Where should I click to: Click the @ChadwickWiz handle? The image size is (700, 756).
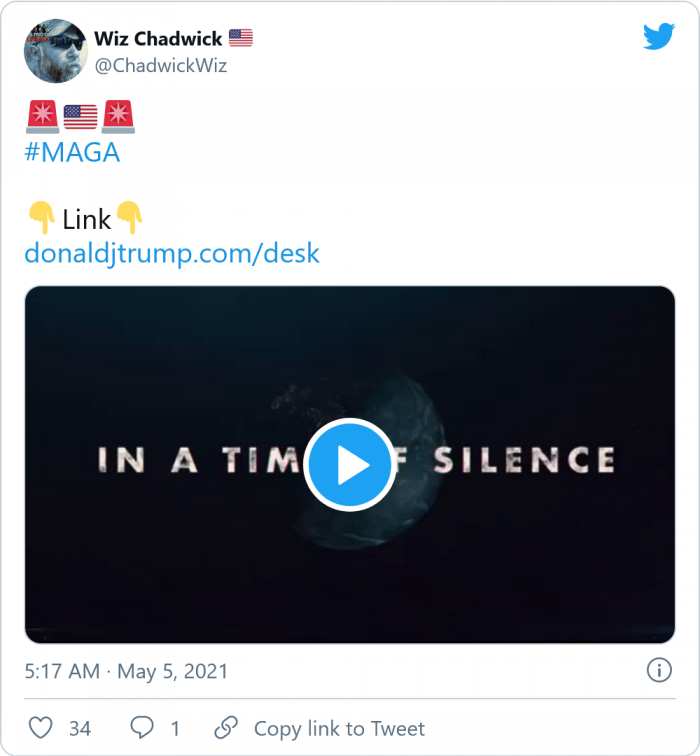click(160, 66)
